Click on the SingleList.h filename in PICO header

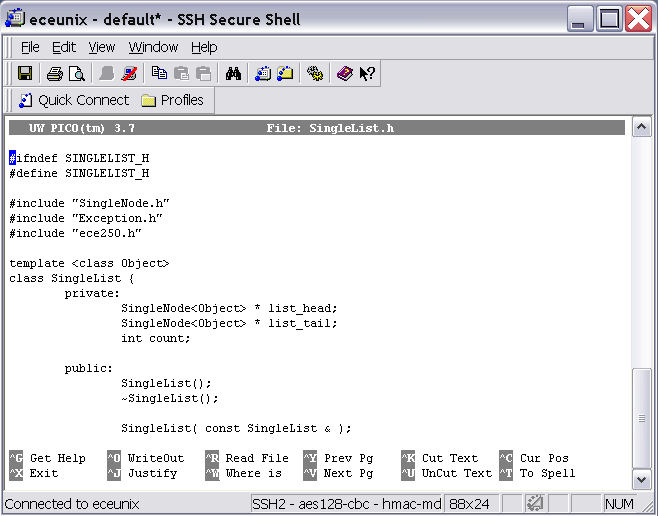pos(351,128)
